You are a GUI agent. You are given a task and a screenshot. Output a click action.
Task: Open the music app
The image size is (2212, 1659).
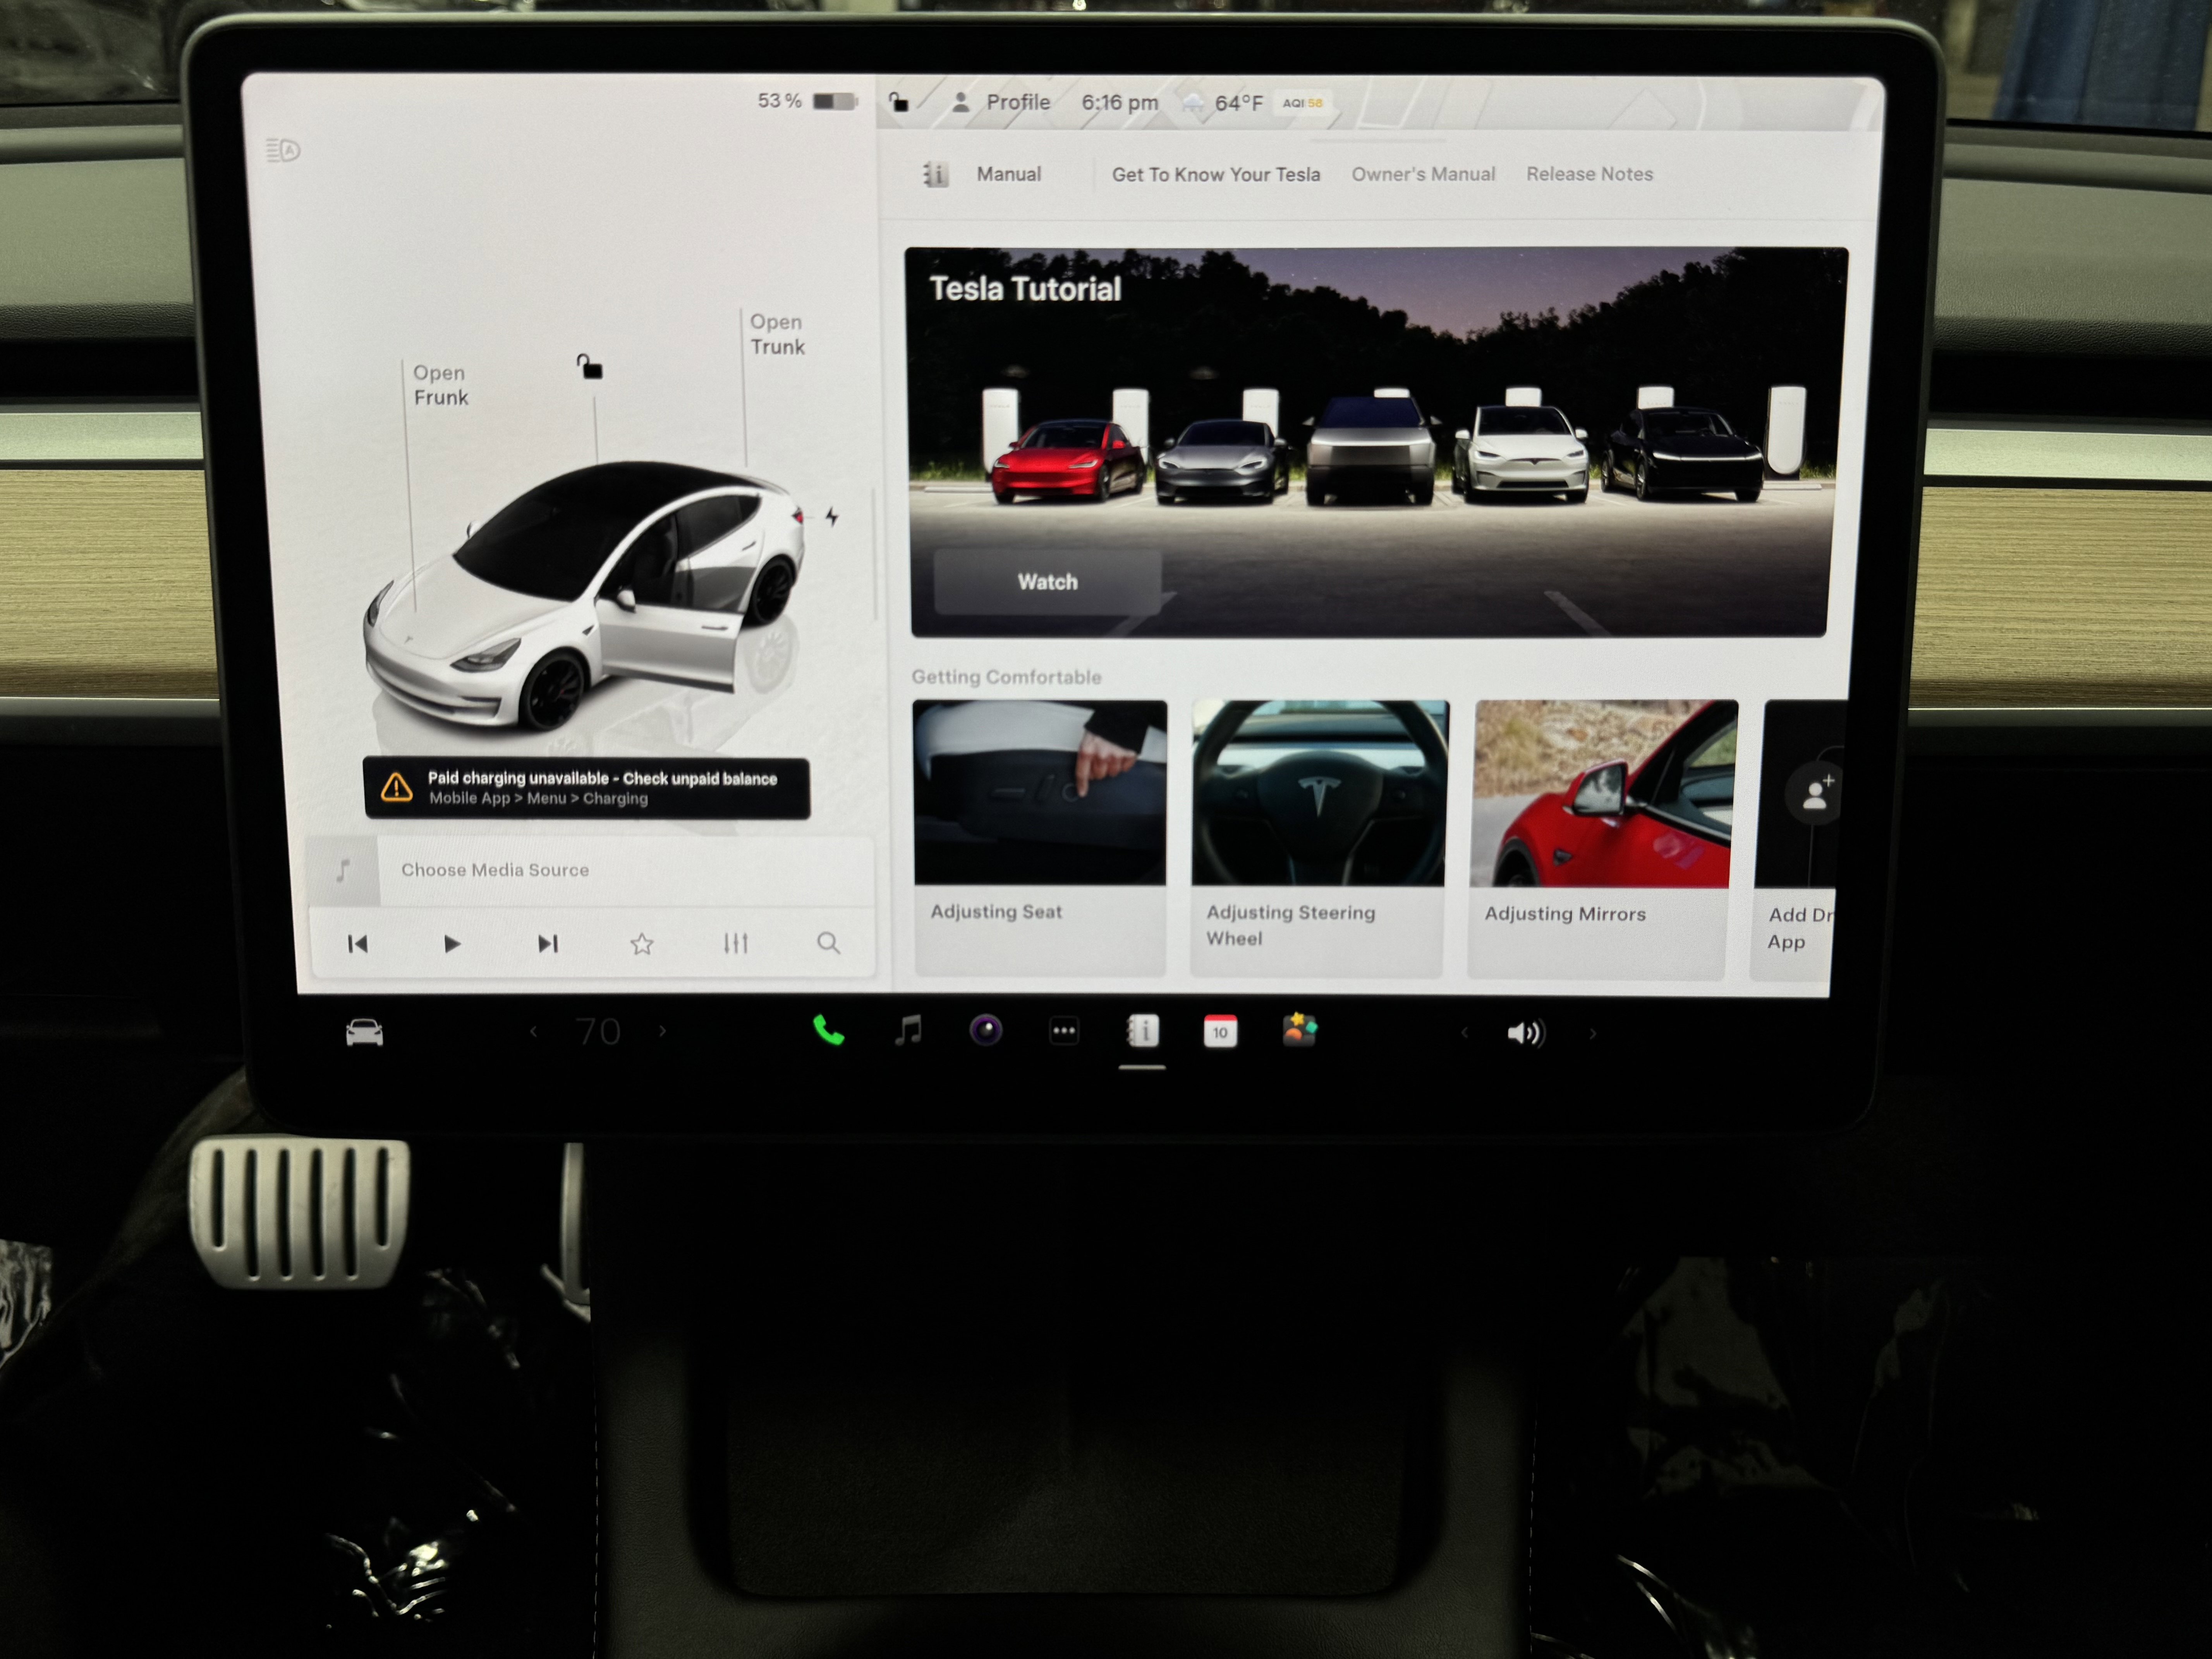[908, 1031]
